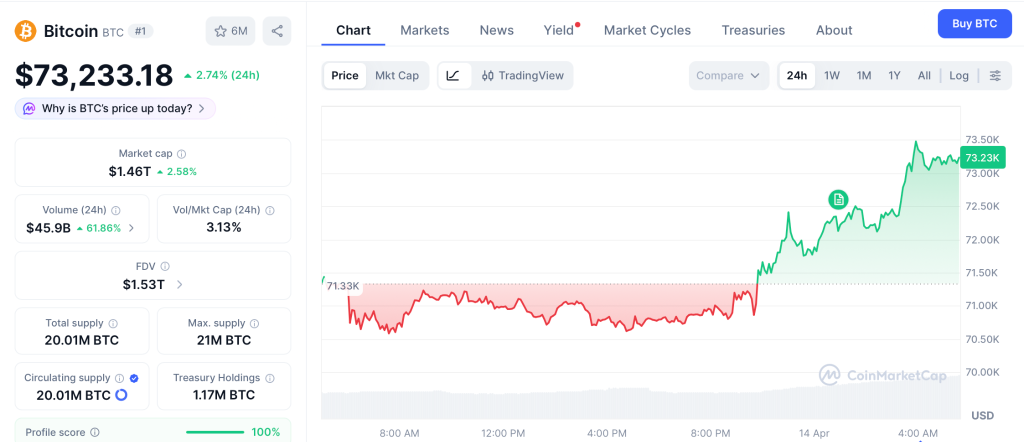Select the line chart icon
This screenshot has height=442, width=1024.
click(x=453, y=76)
